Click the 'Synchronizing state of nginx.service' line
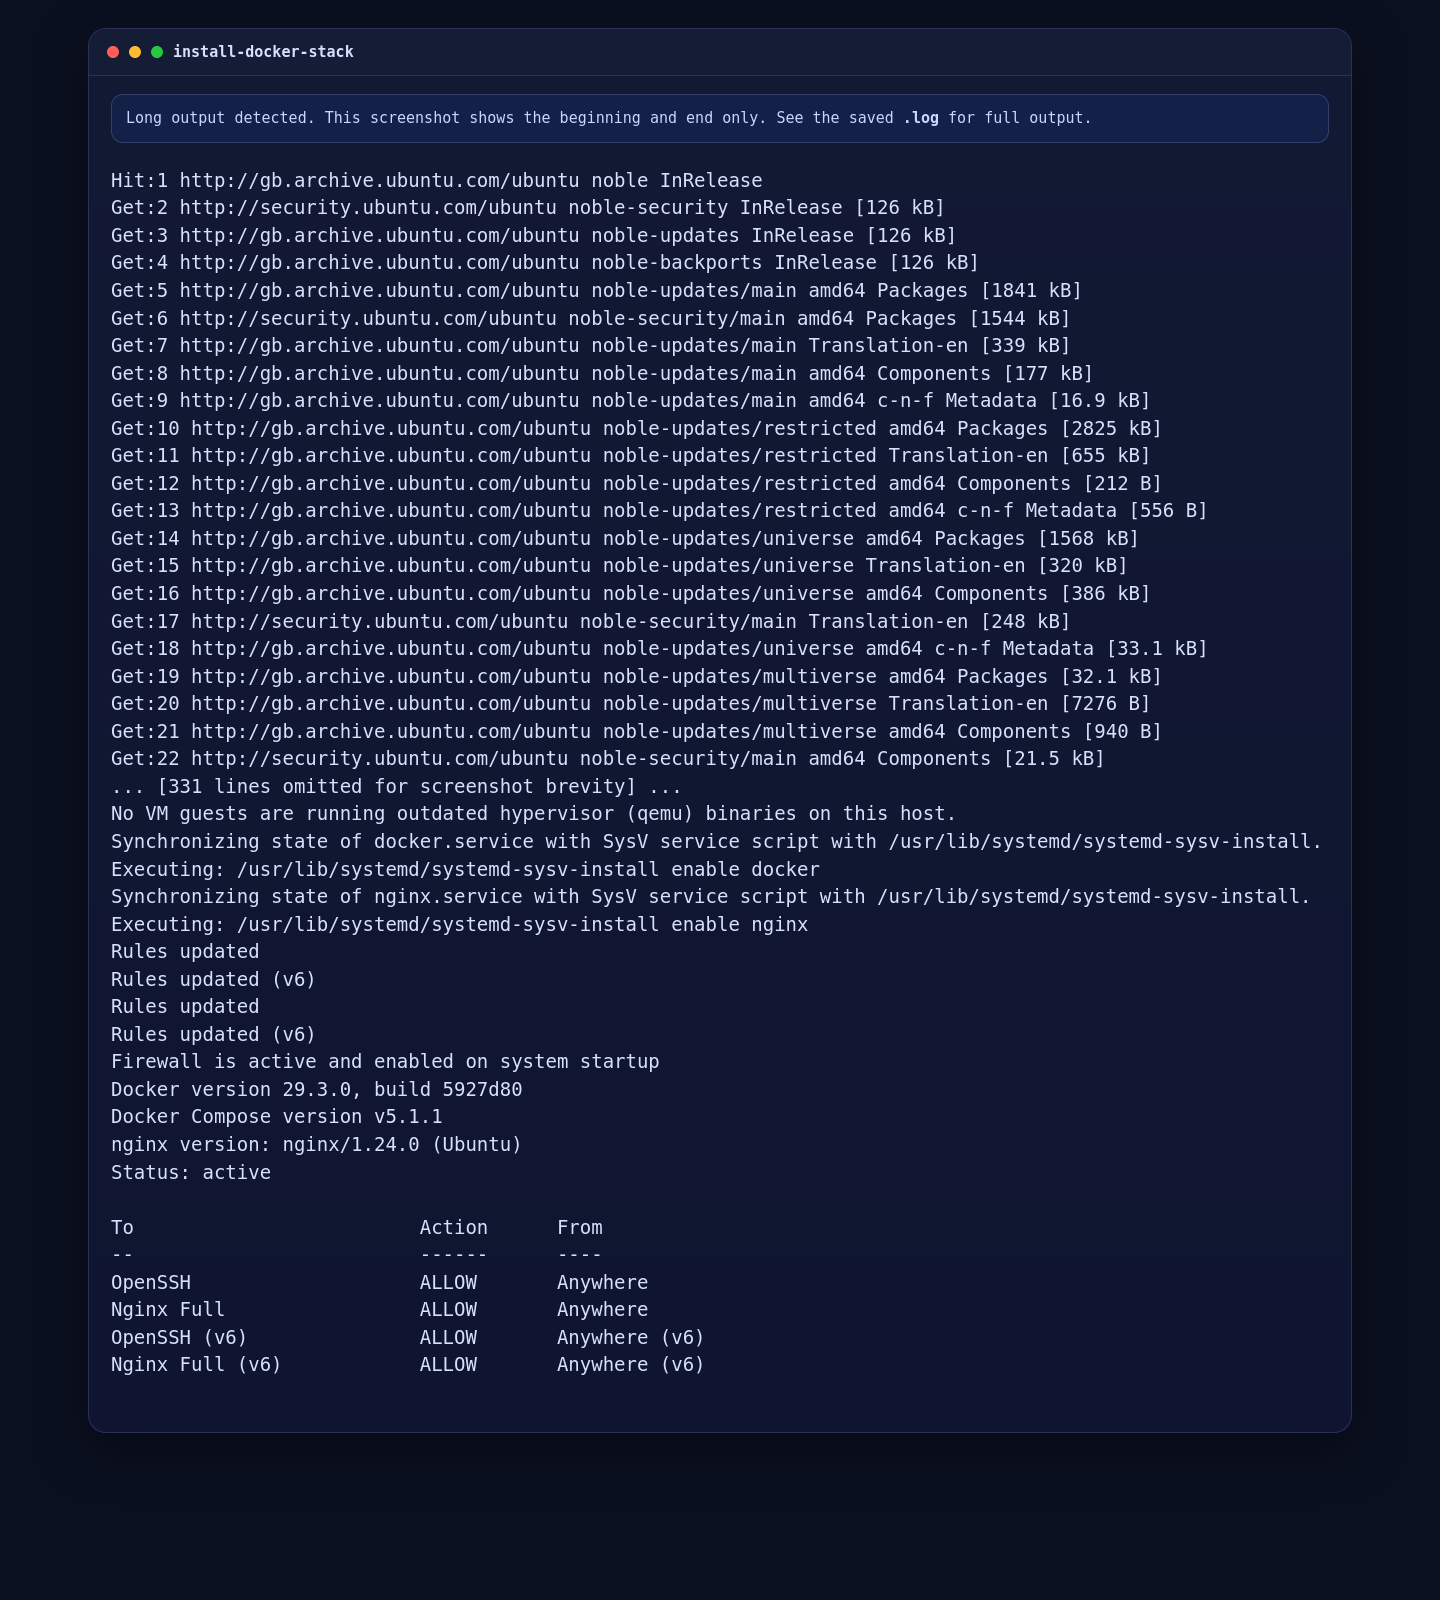Screen dimensions: 1440x1600 pos(711,897)
